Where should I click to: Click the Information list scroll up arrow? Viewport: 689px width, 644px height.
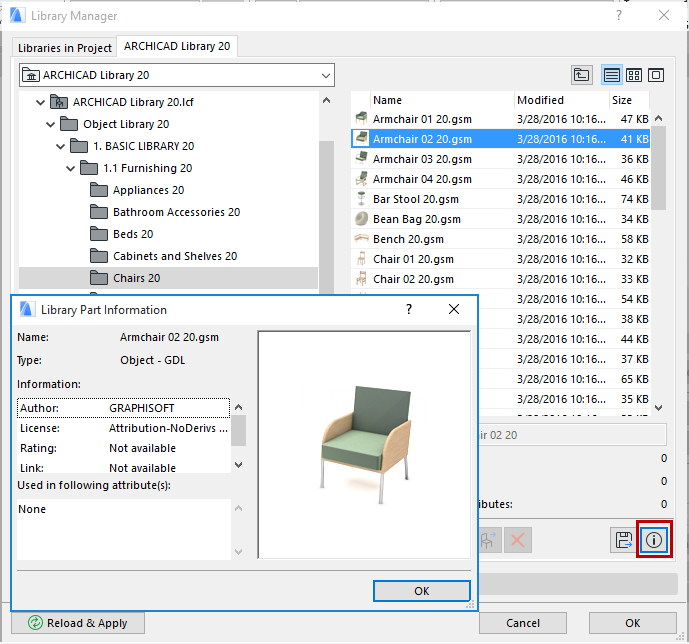[x=239, y=407]
